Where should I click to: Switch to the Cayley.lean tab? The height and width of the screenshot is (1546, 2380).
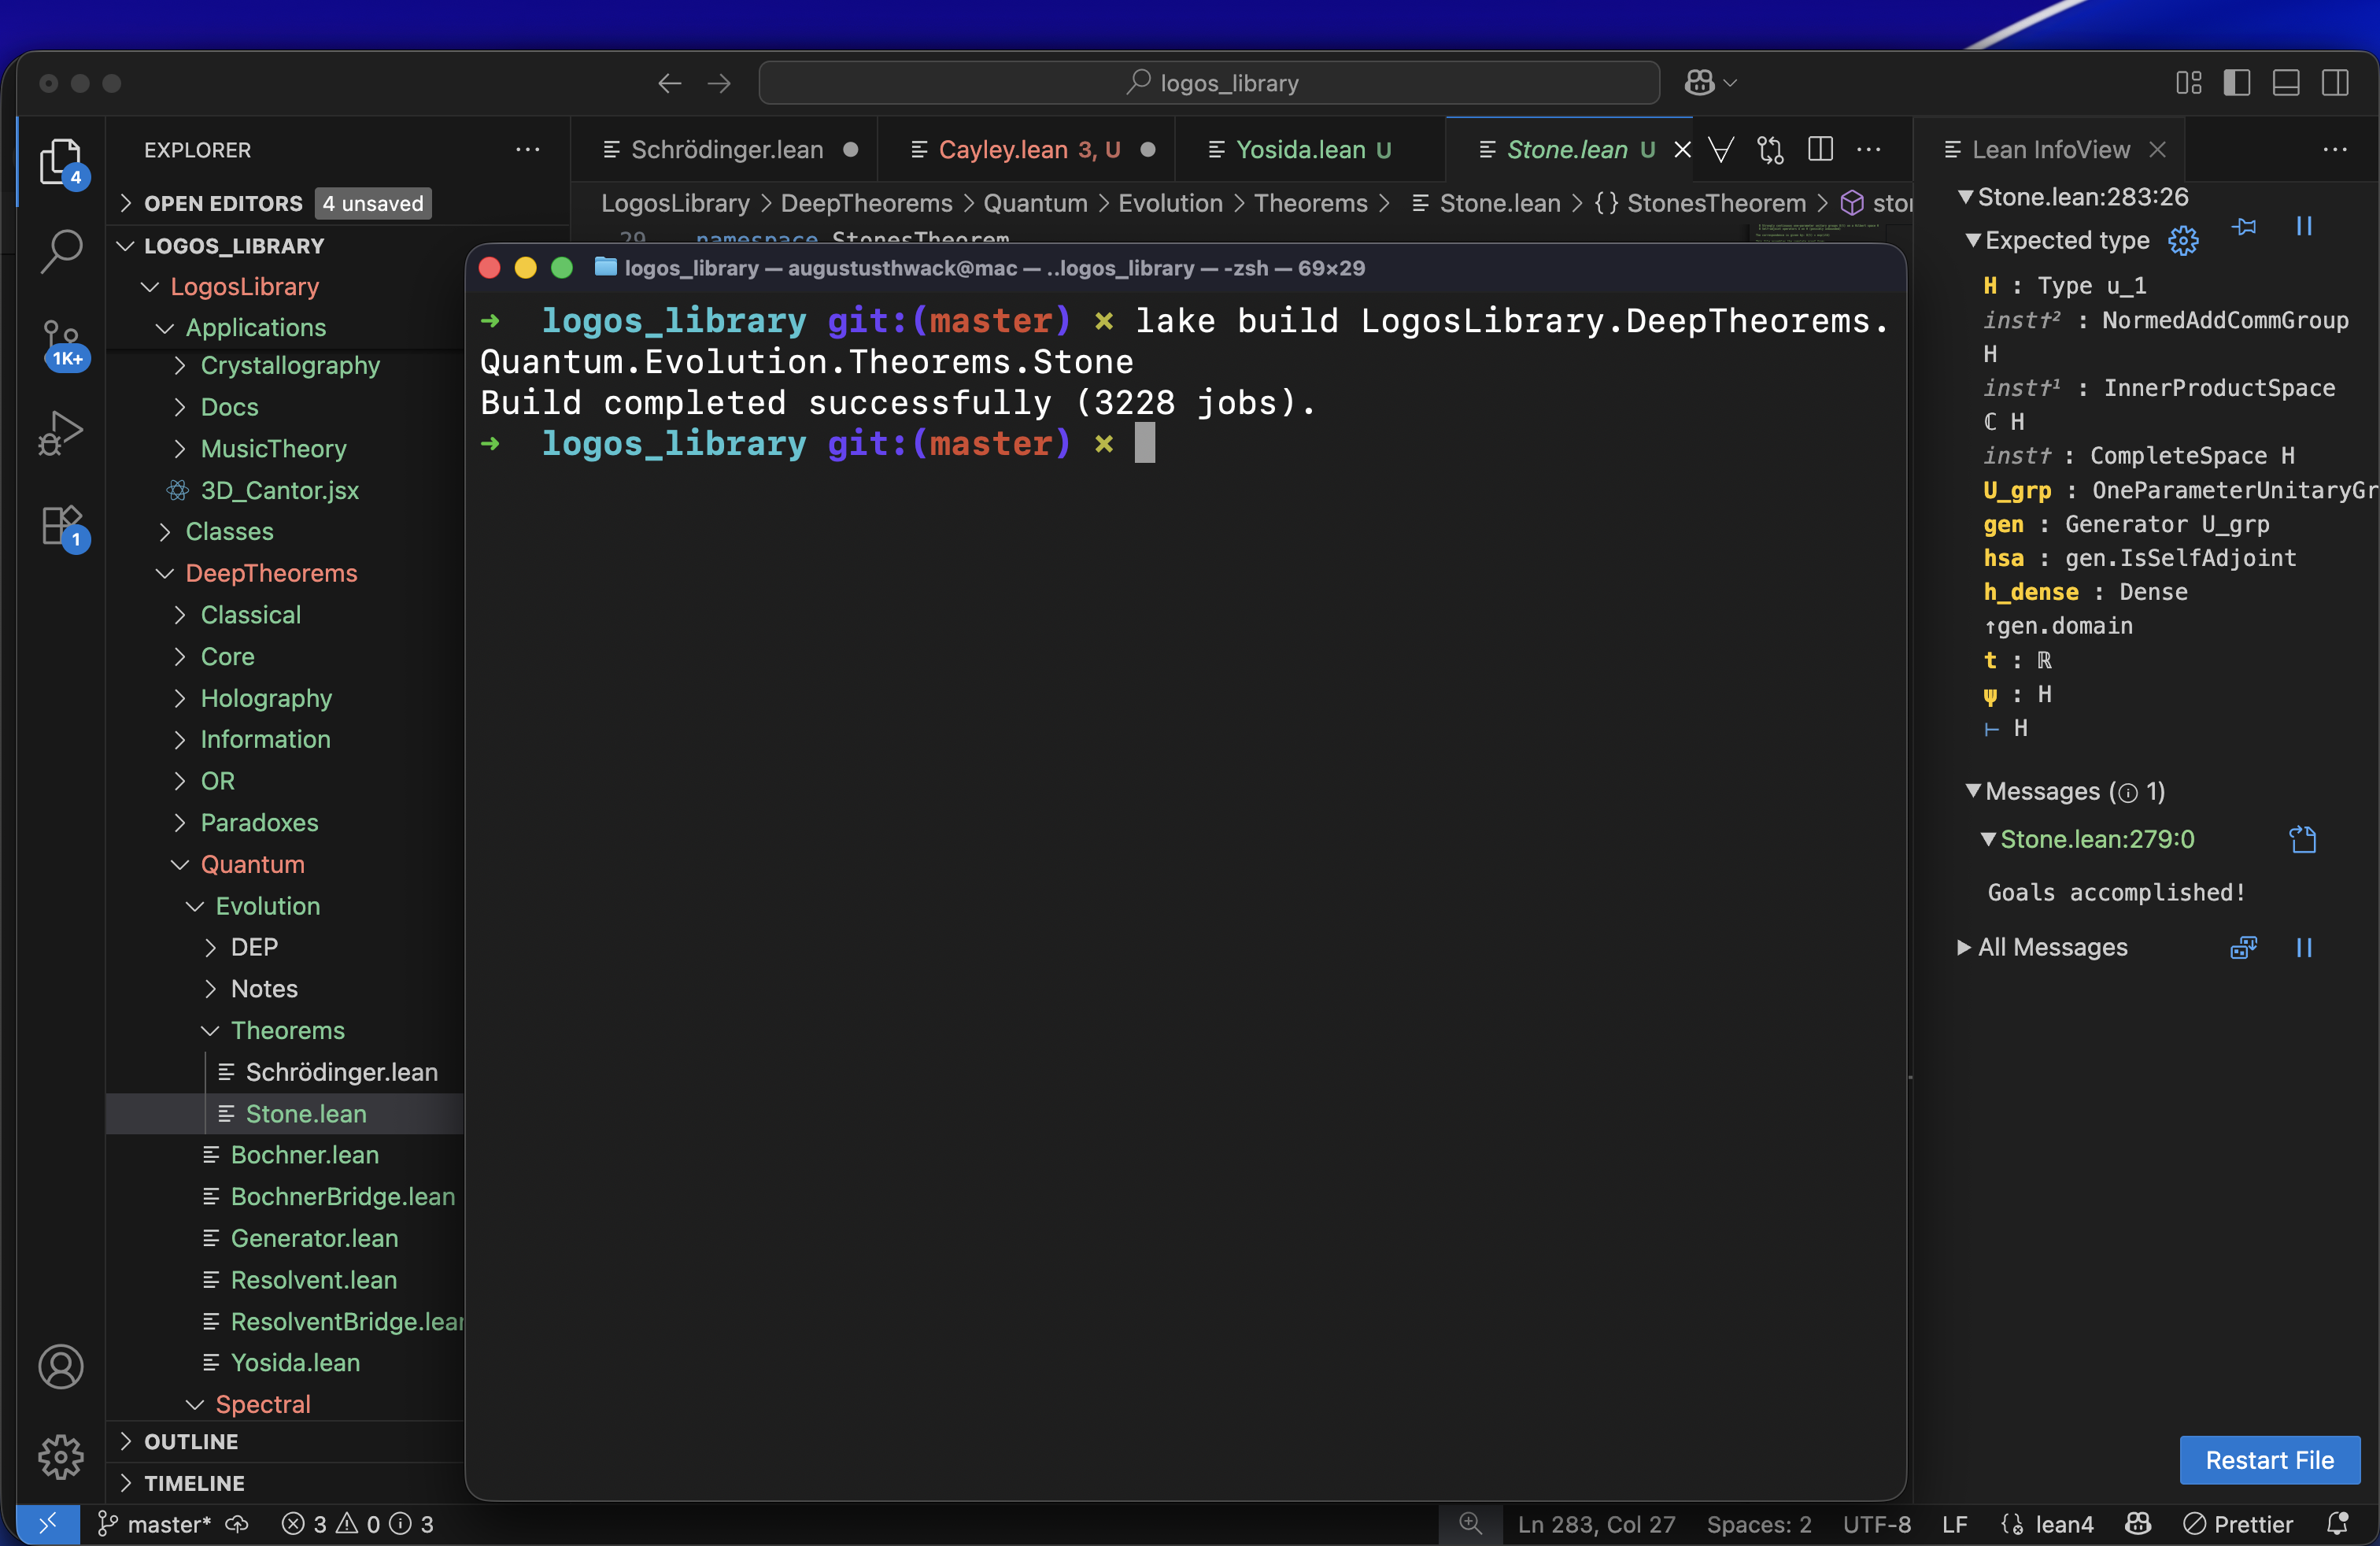(1003, 150)
